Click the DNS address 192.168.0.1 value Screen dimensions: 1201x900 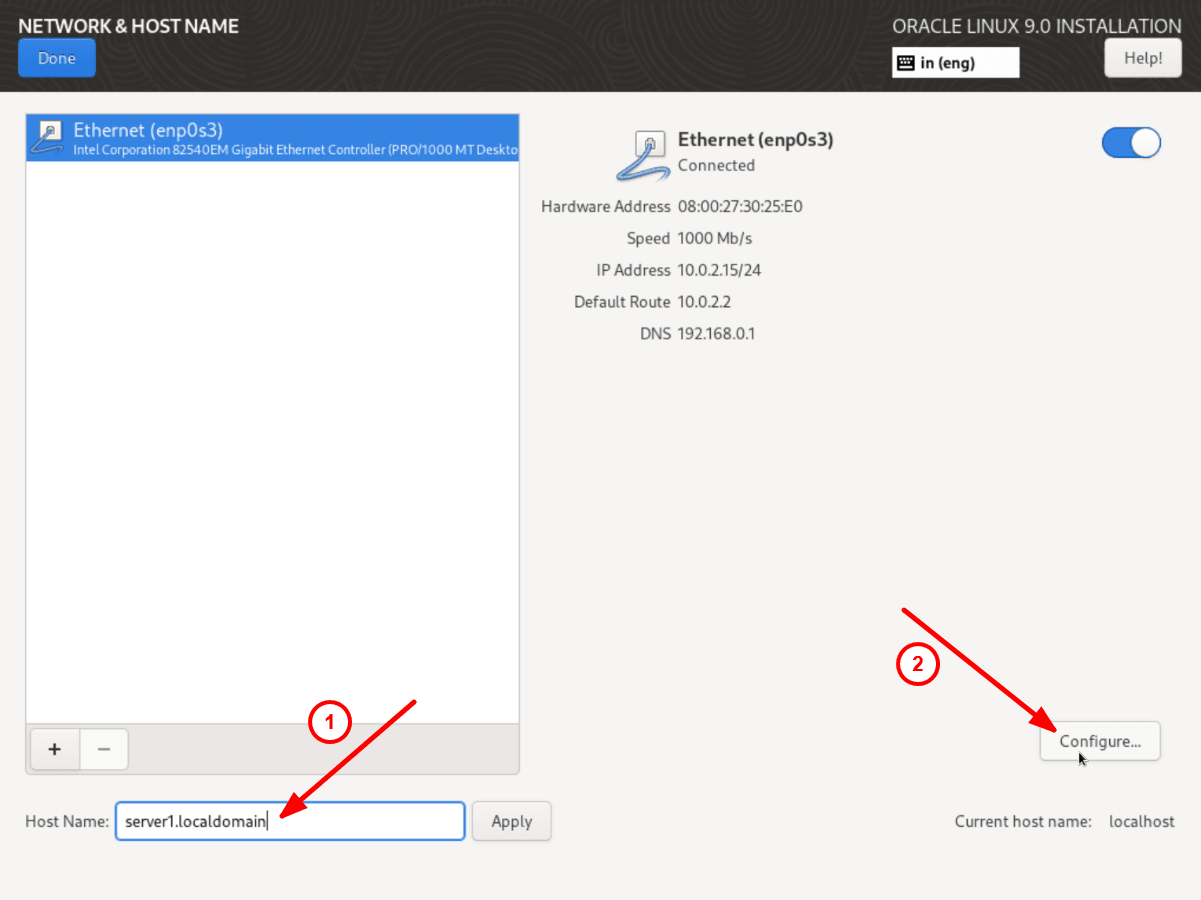click(x=716, y=333)
